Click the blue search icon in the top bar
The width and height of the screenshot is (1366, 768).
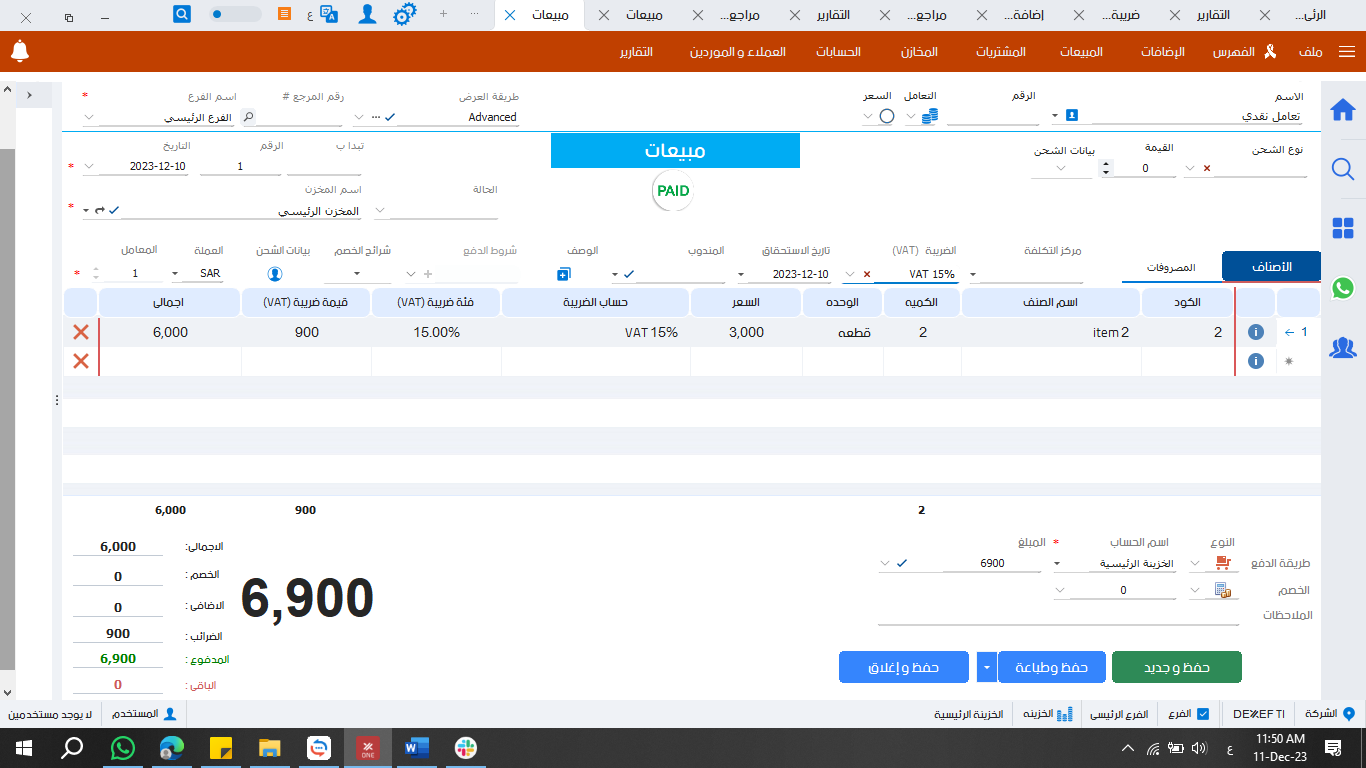tap(182, 14)
